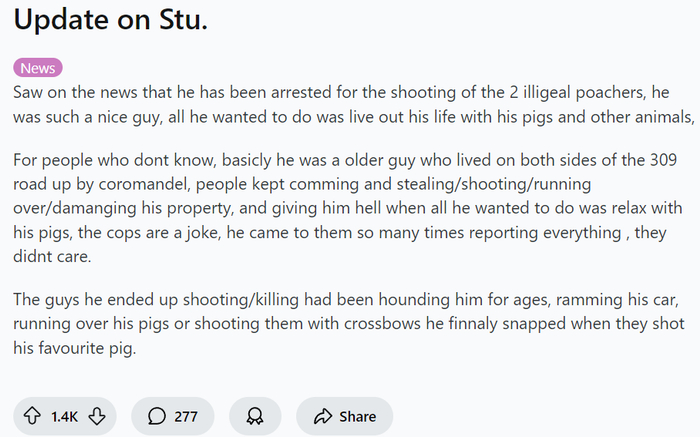Upvote the Update on Stu post

33,416
